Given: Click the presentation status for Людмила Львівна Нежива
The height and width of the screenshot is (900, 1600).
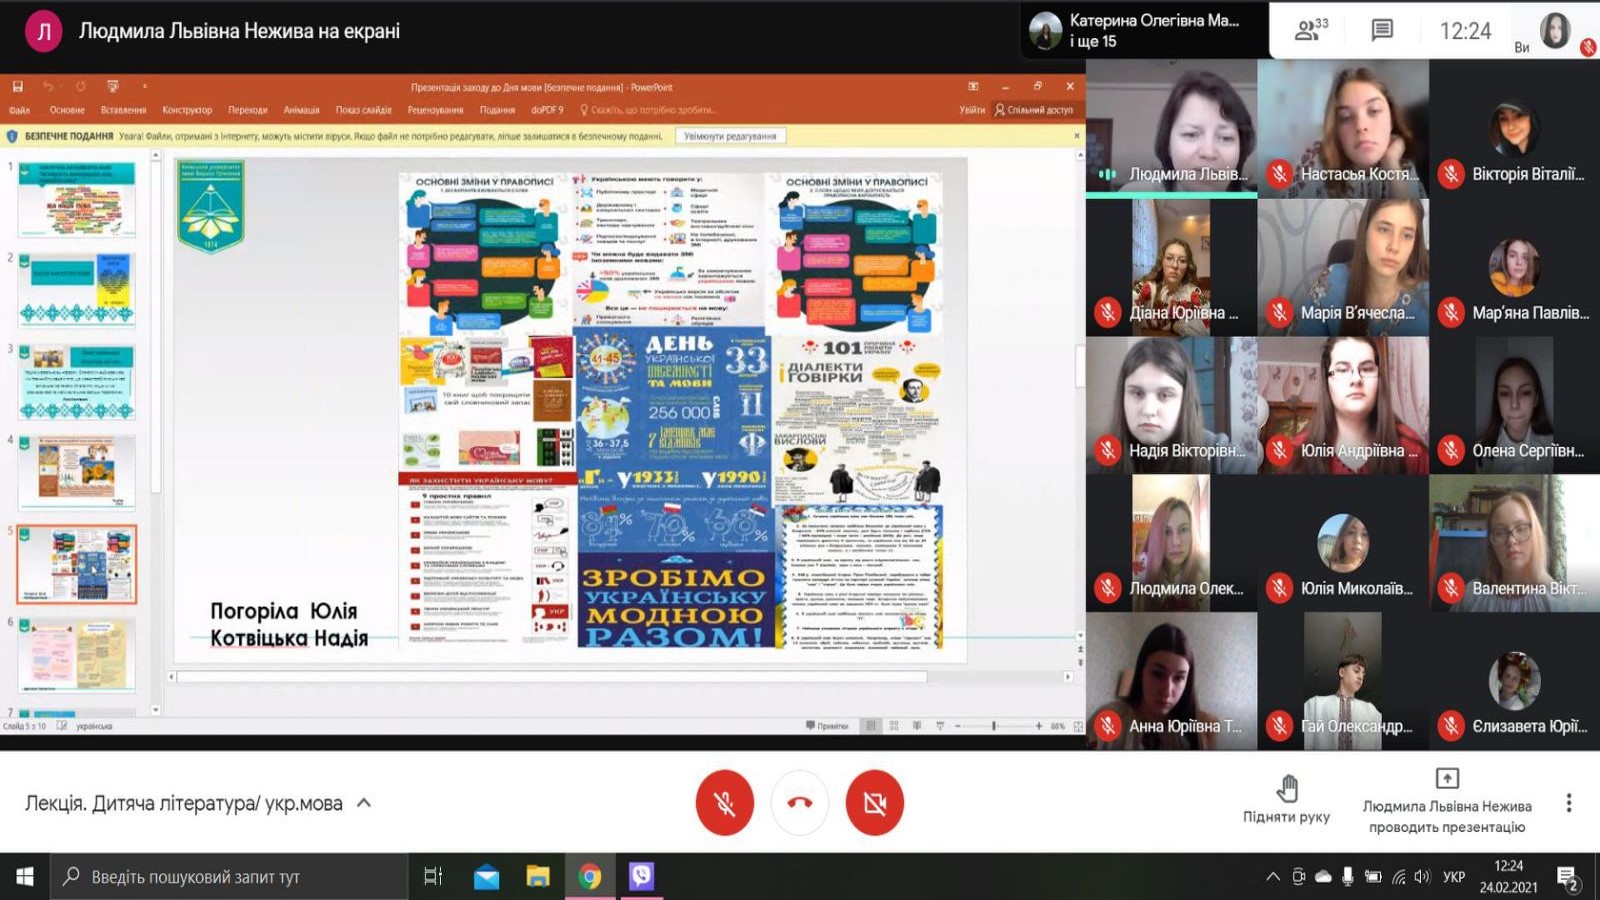Looking at the screenshot, I should (1446, 803).
